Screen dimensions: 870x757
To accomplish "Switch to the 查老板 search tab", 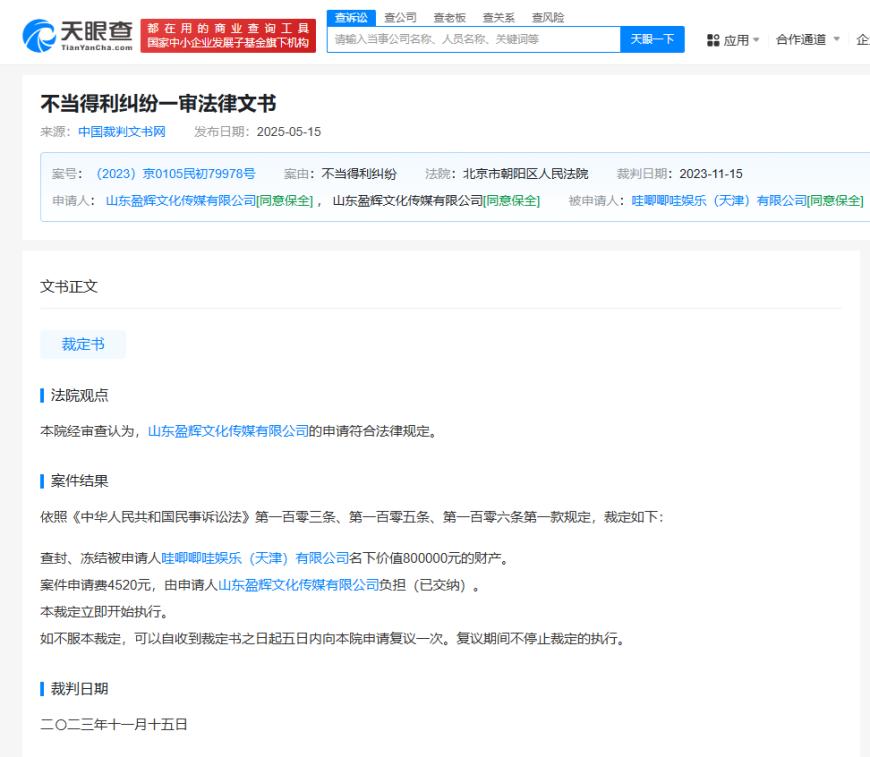I will (x=449, y=18).
